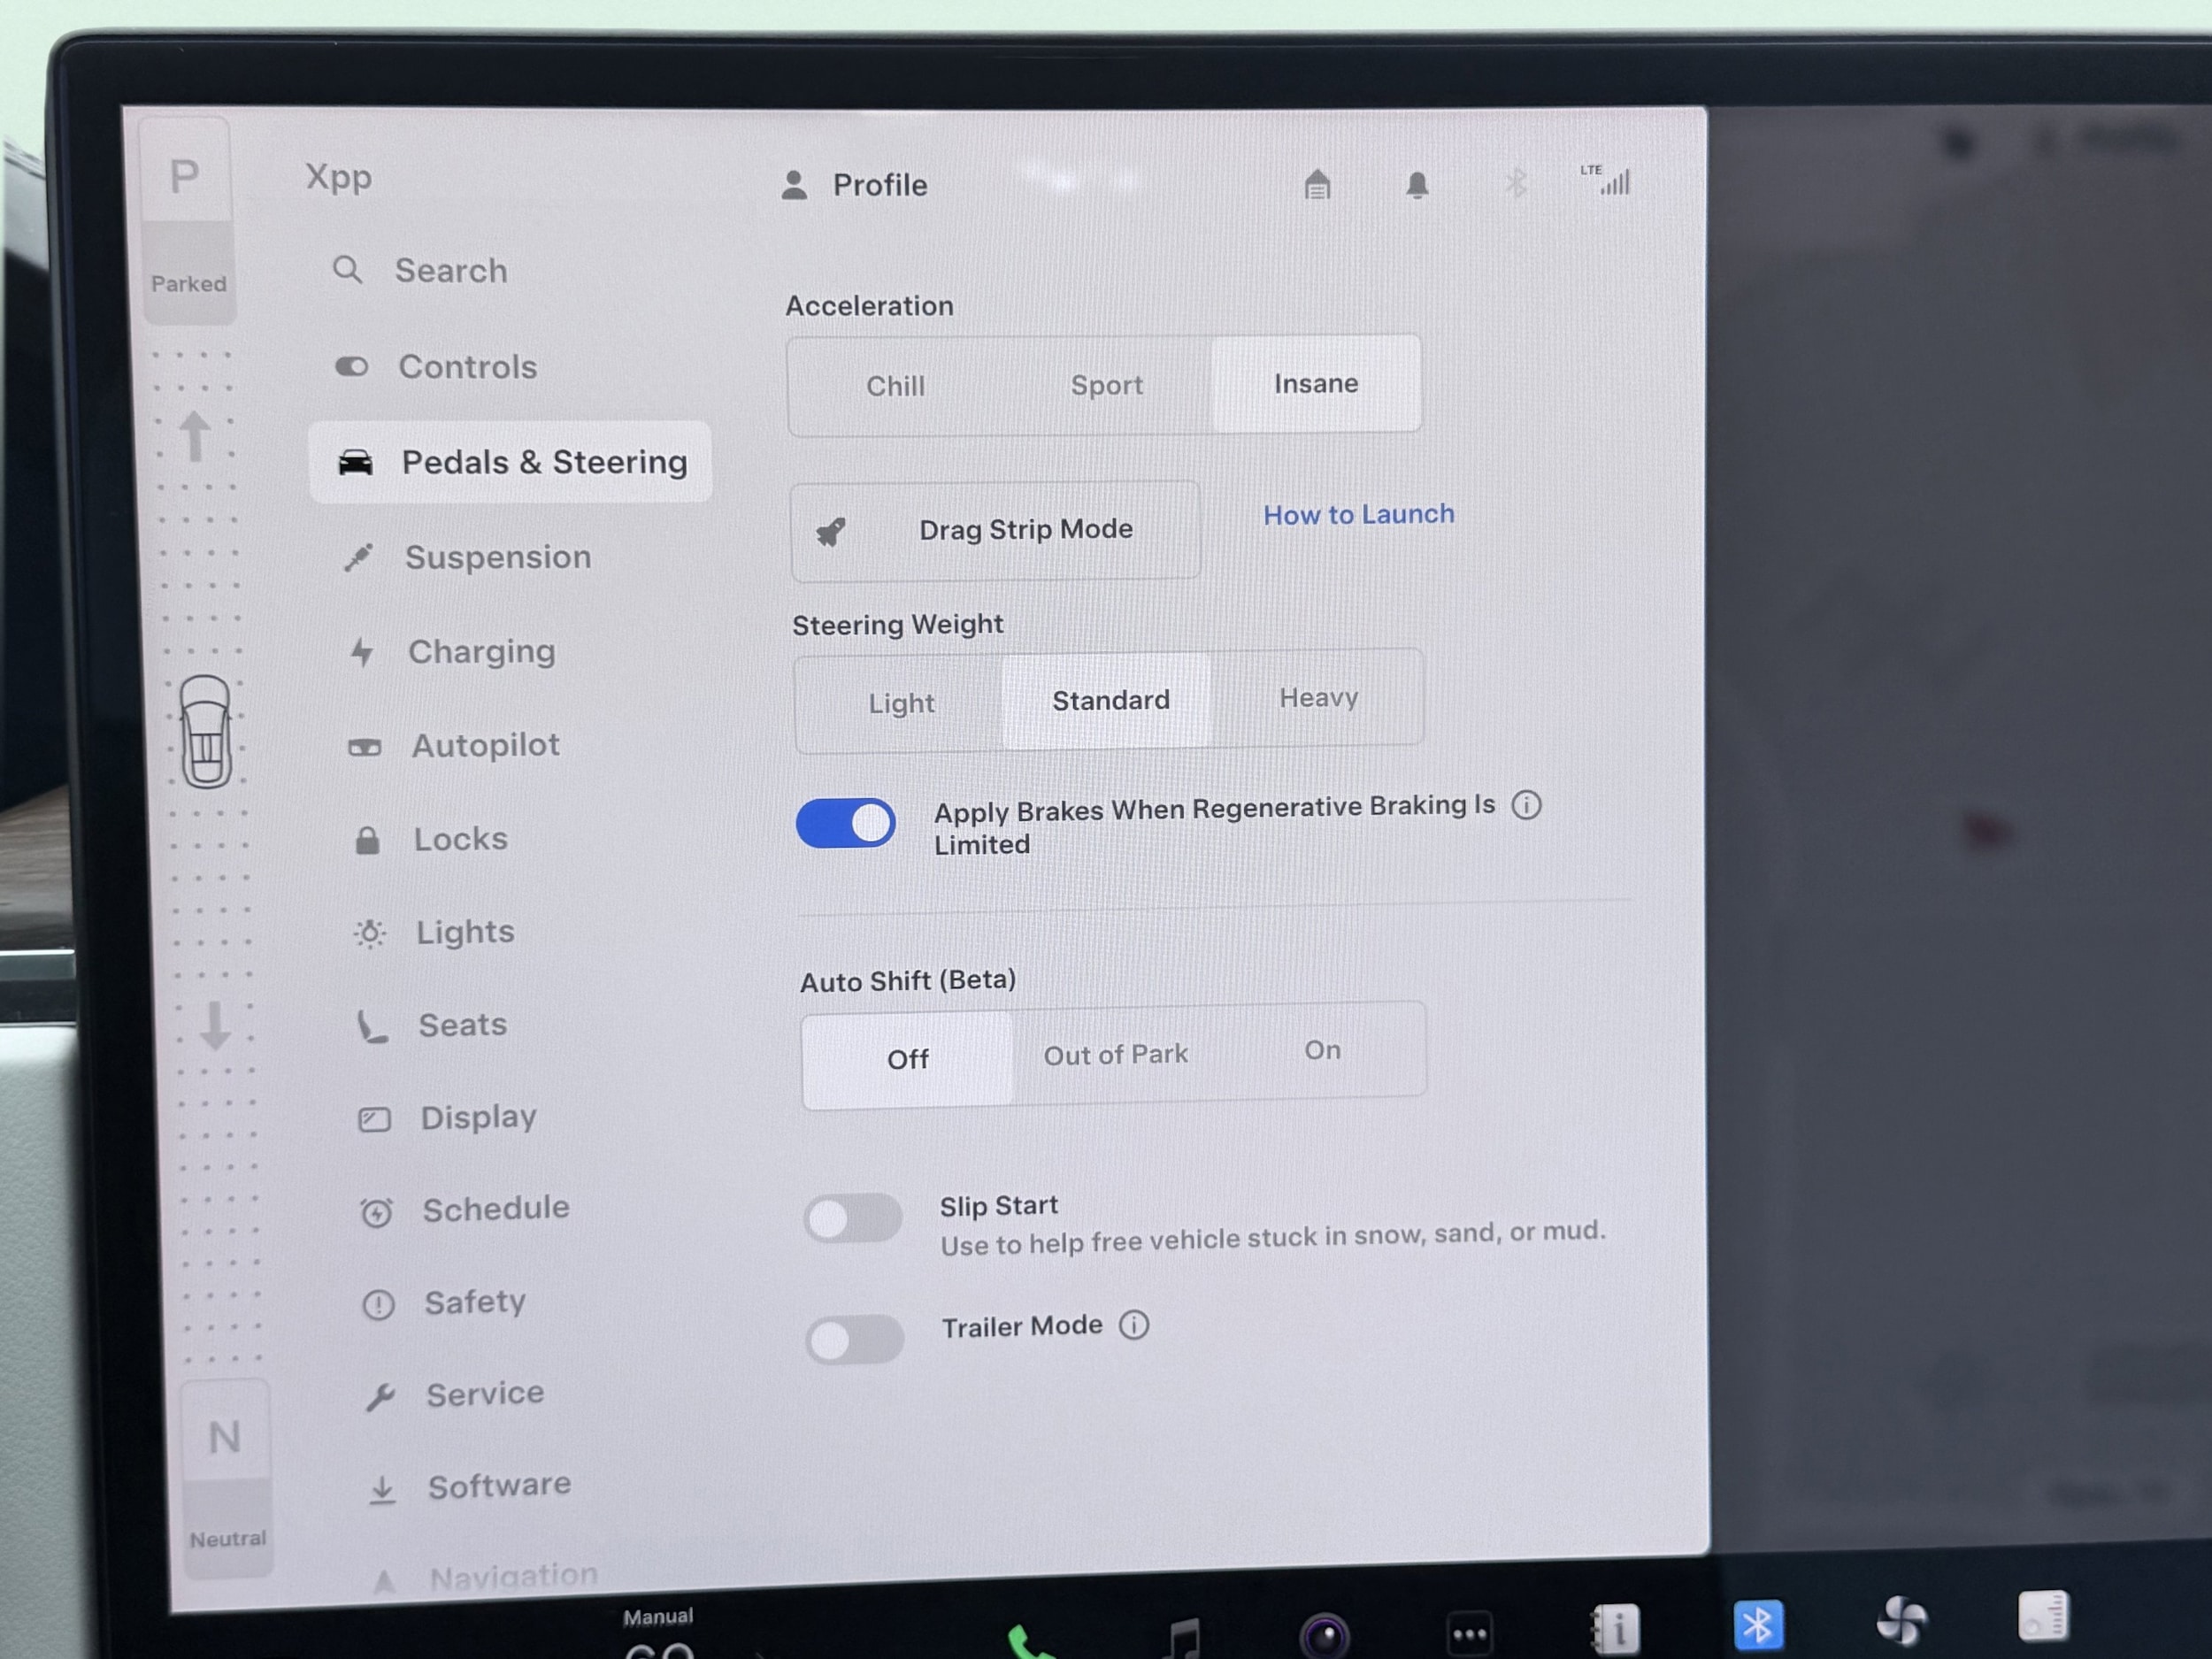The height and width of the screenshot is (1659, 2212).
Task: Turn on Trailer Mode switch
Action: click(855, 1339)
